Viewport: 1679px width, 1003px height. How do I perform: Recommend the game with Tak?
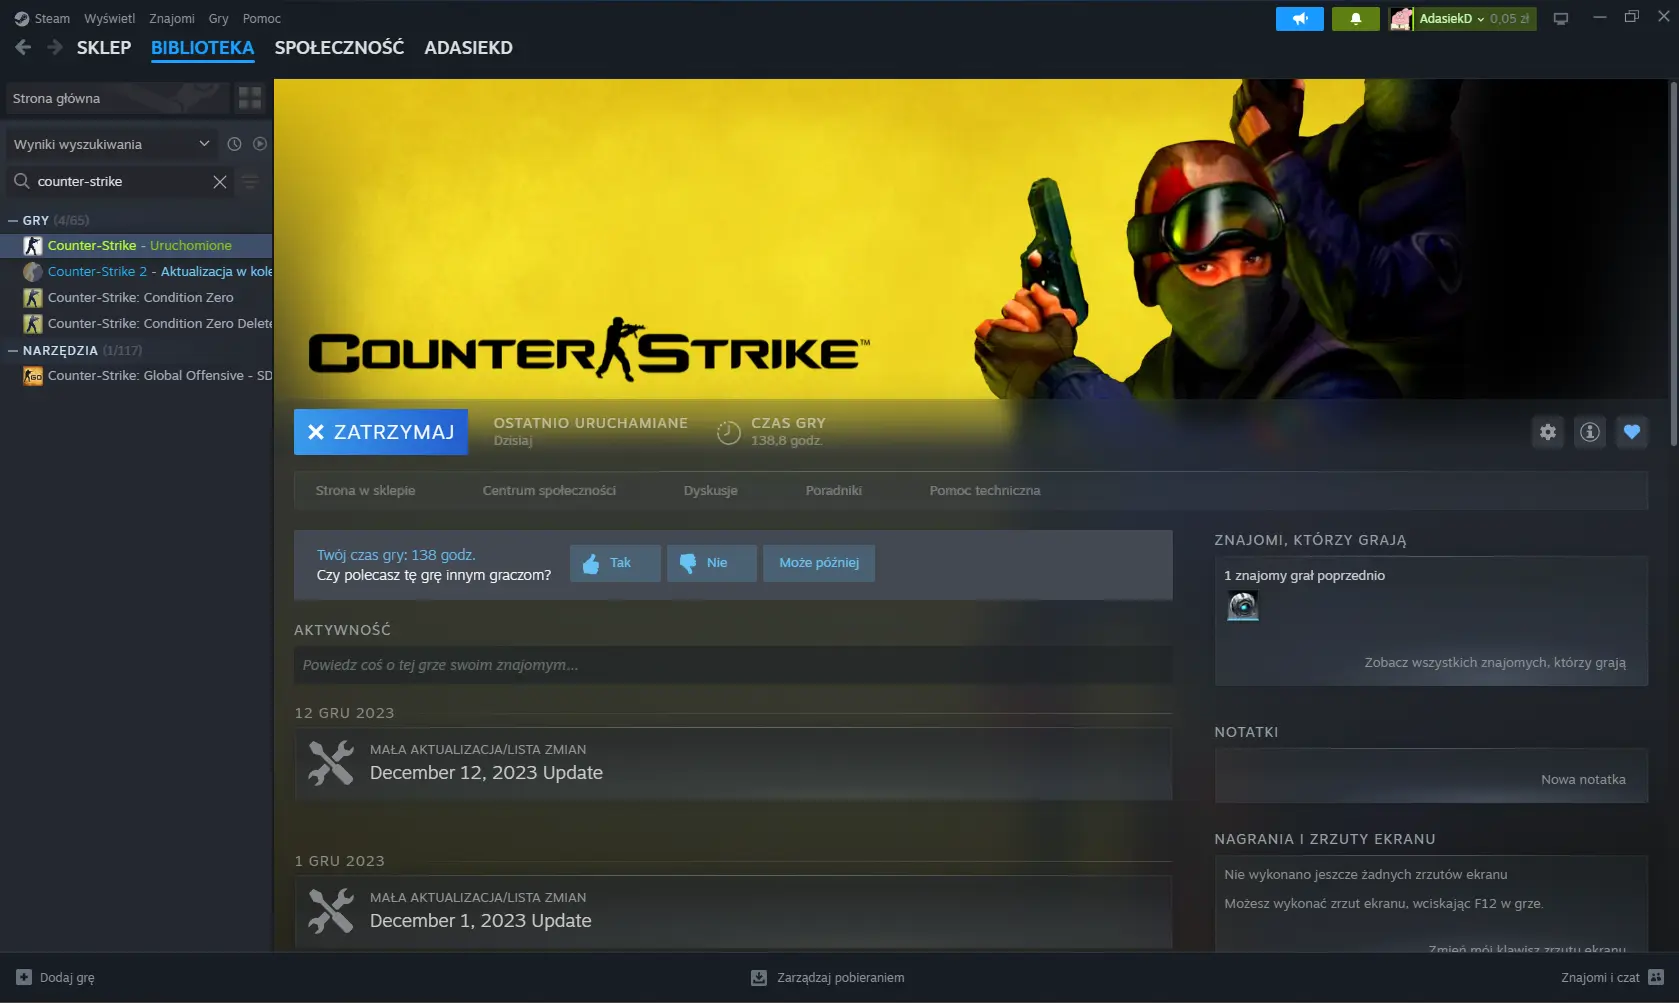[615, 563]
